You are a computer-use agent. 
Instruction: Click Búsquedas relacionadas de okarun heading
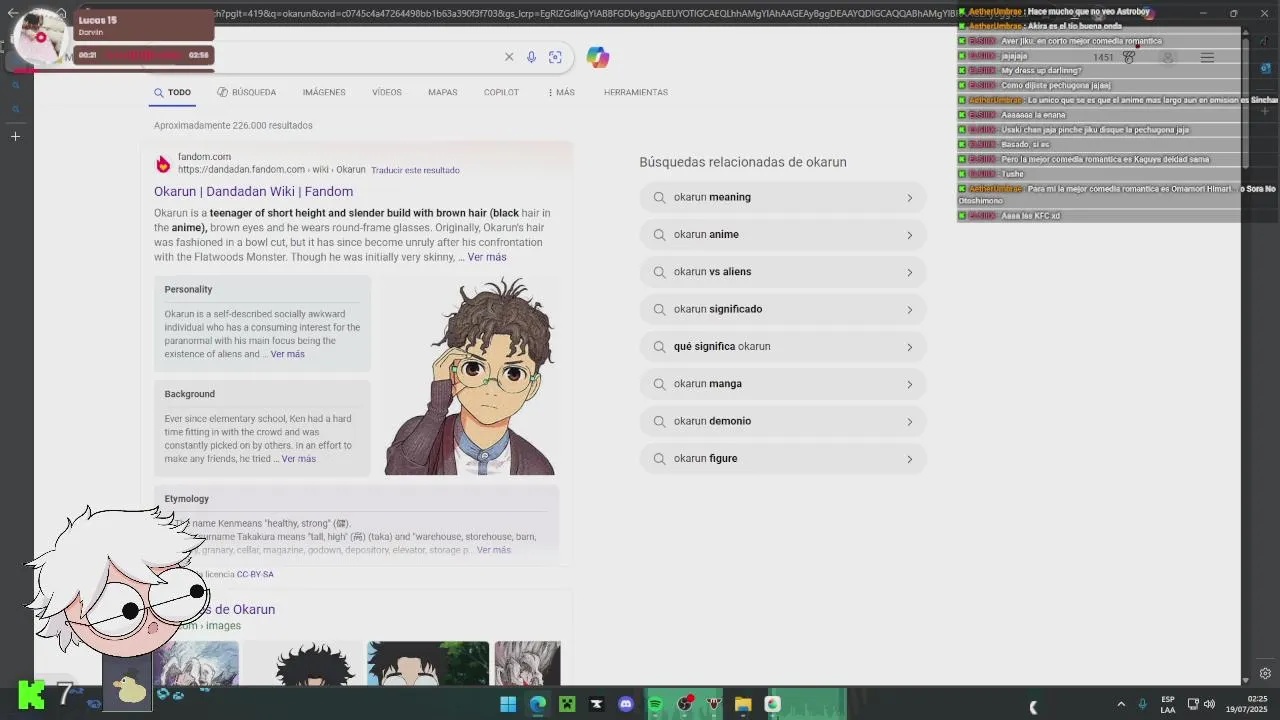click(743, 162)
